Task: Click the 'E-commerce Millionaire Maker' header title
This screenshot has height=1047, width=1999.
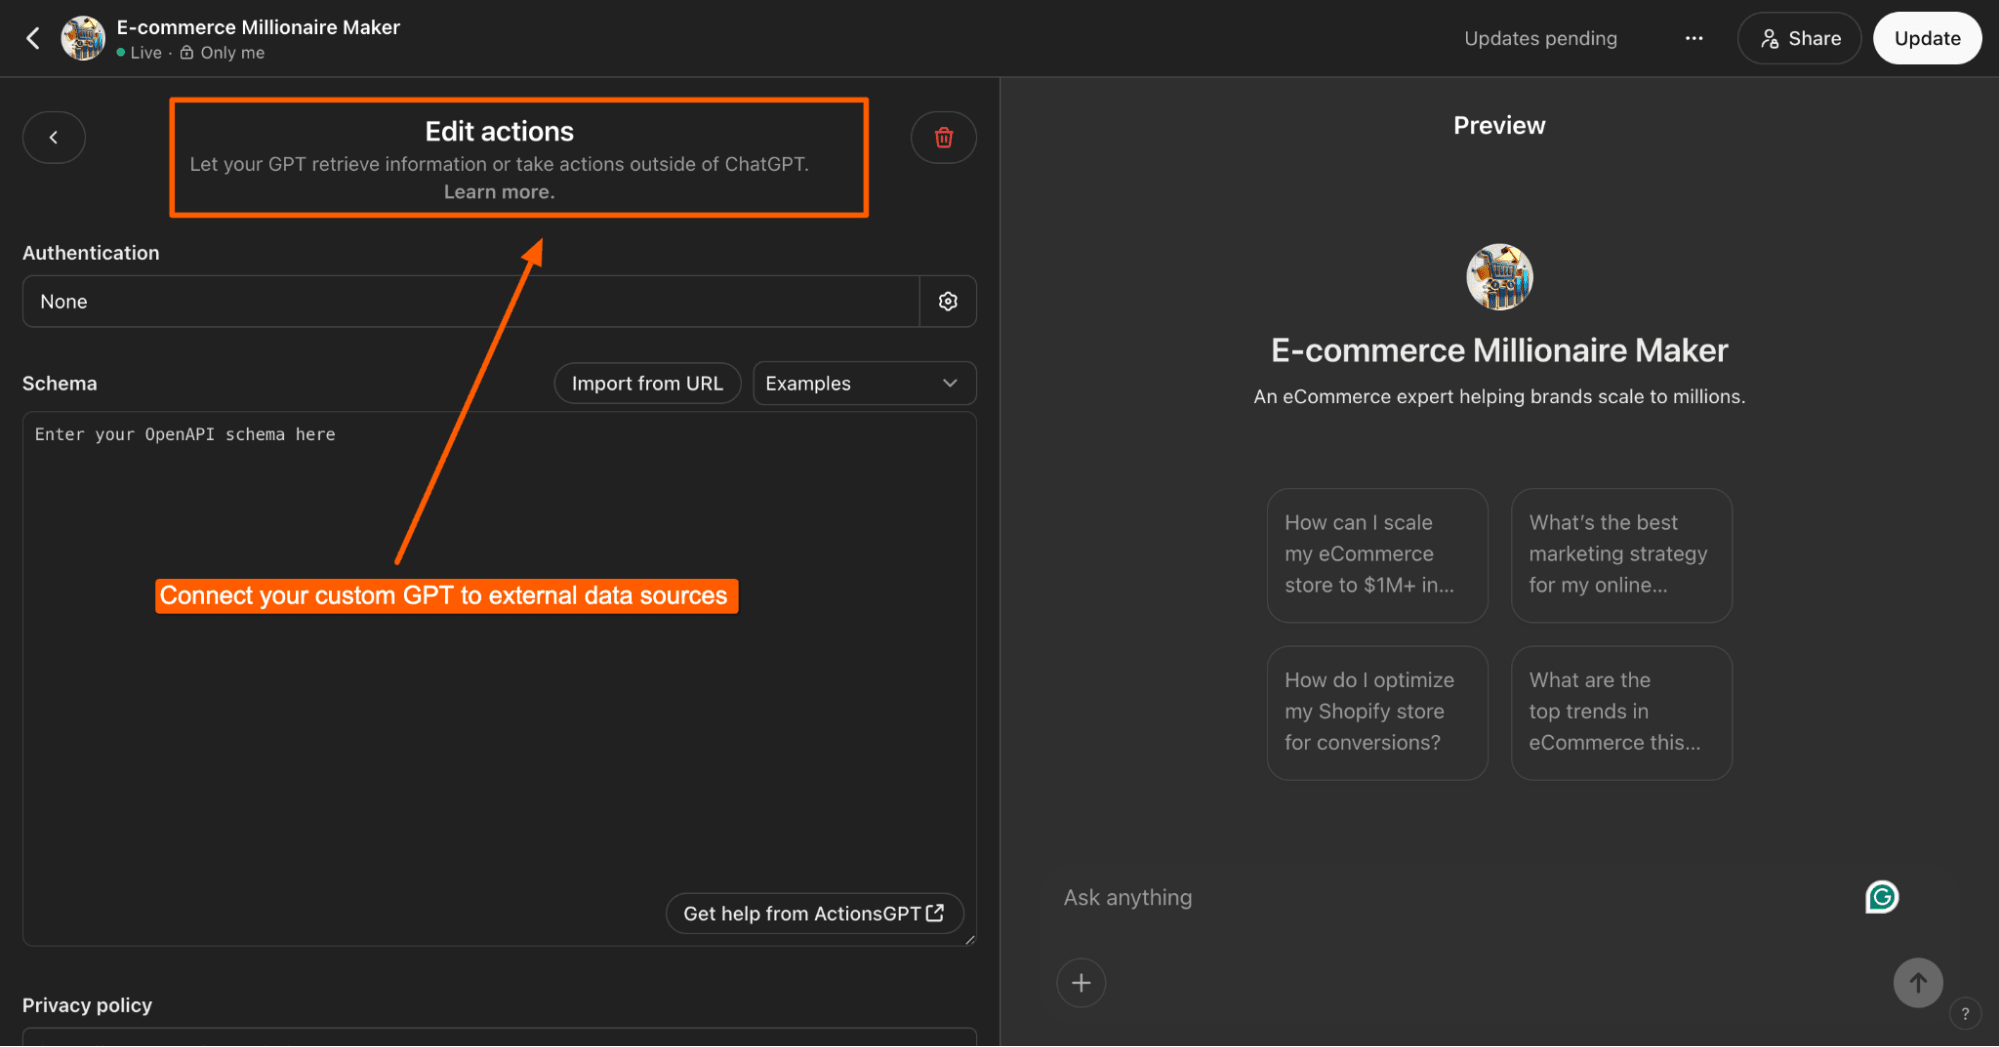Action: point(258,27)
